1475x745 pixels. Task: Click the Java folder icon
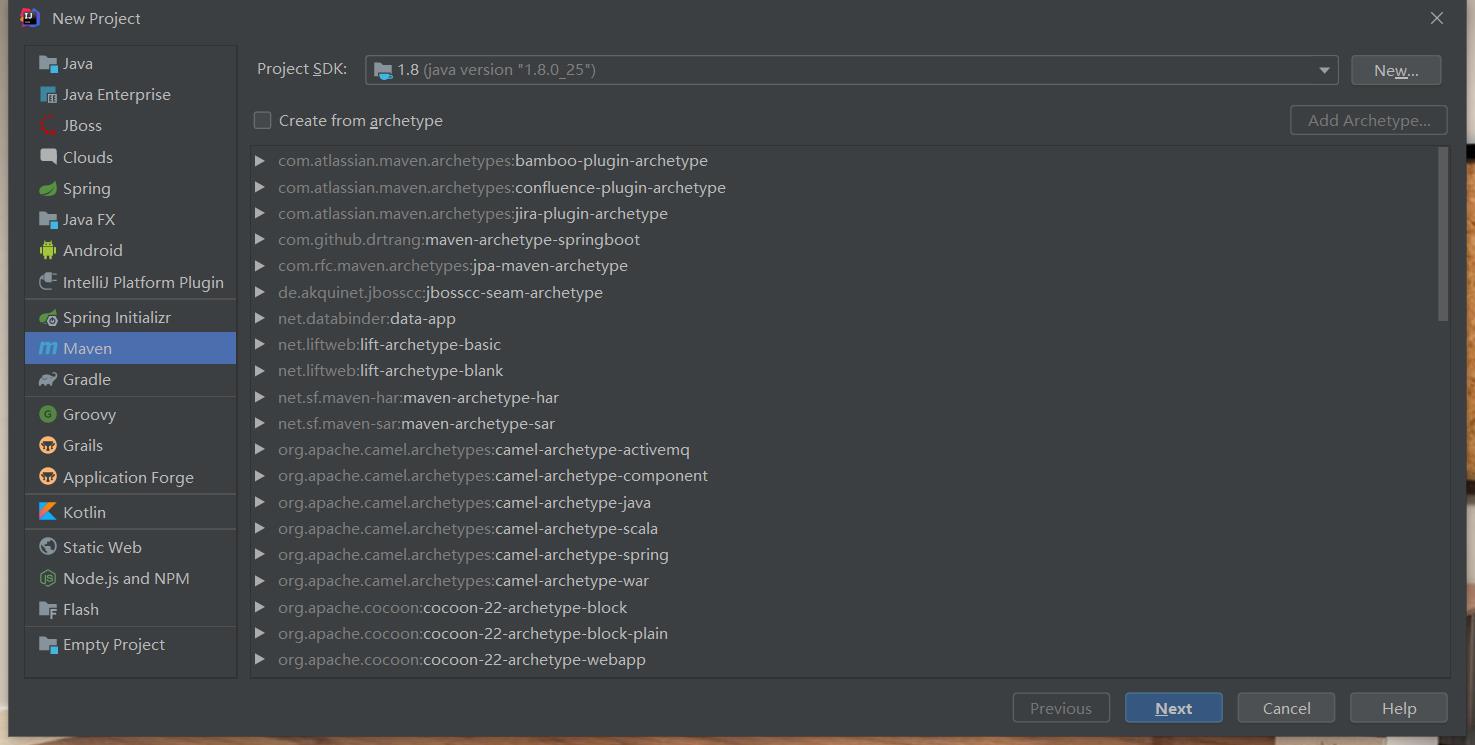(48, 64)
